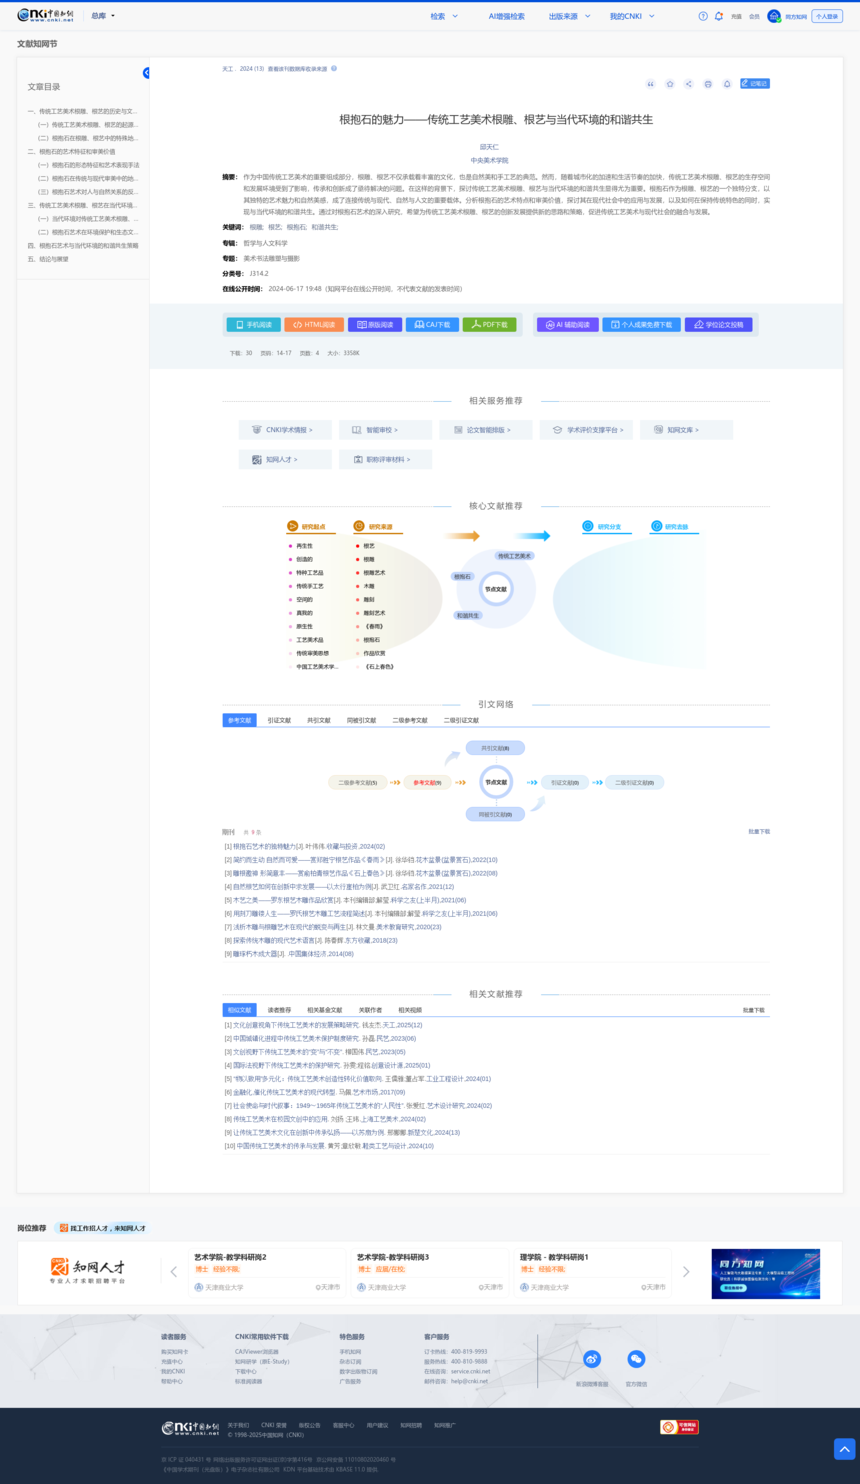
Task: Expand the 检索 search dropdown menu
Action: 444,16
